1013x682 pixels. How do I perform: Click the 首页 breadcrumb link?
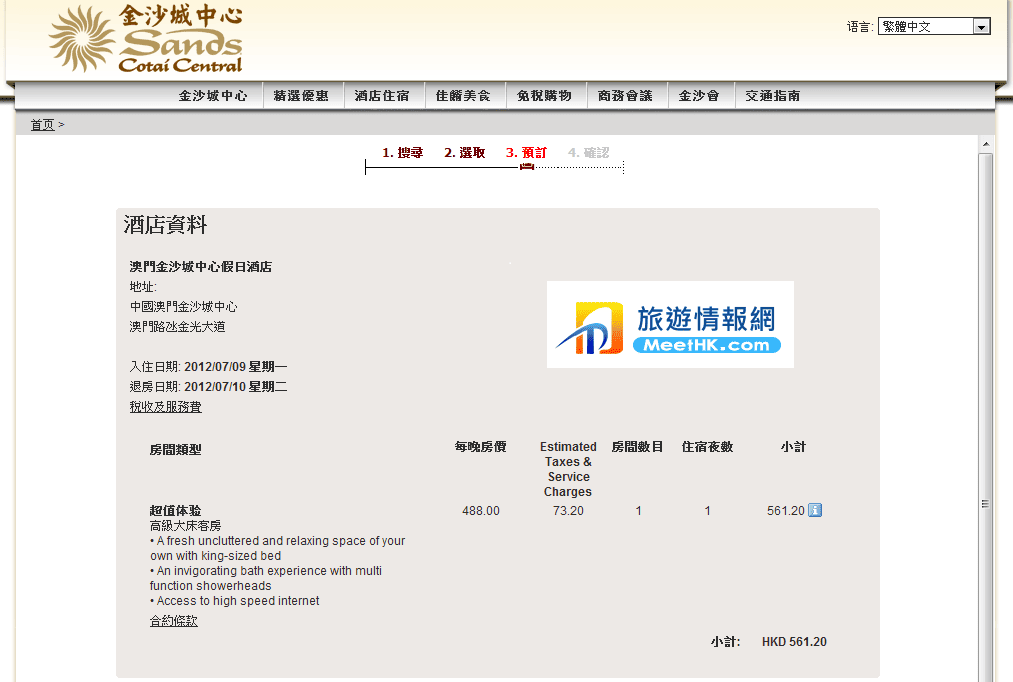coord(42,125)
